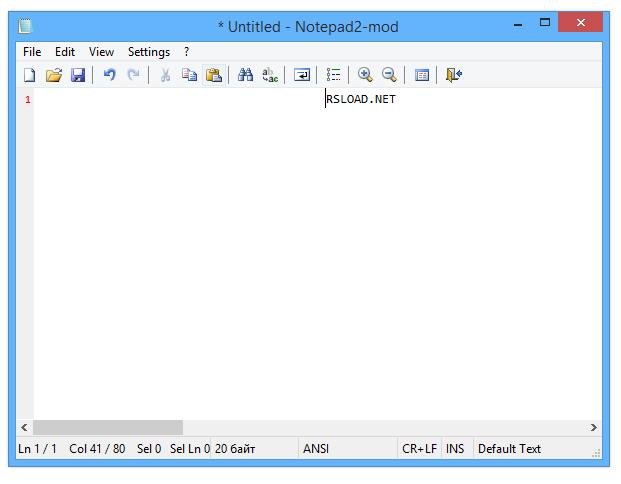Image resolution: width=621 pixels, height=484 pixels.
Task: Zoom in with the magnifier plus icon
Action: pyautogui.click(x=365, y=75)
